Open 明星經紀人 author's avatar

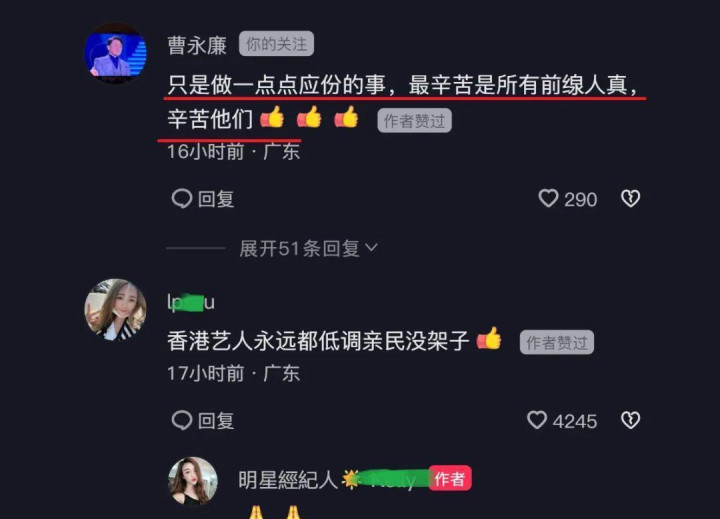coord(193,481)
